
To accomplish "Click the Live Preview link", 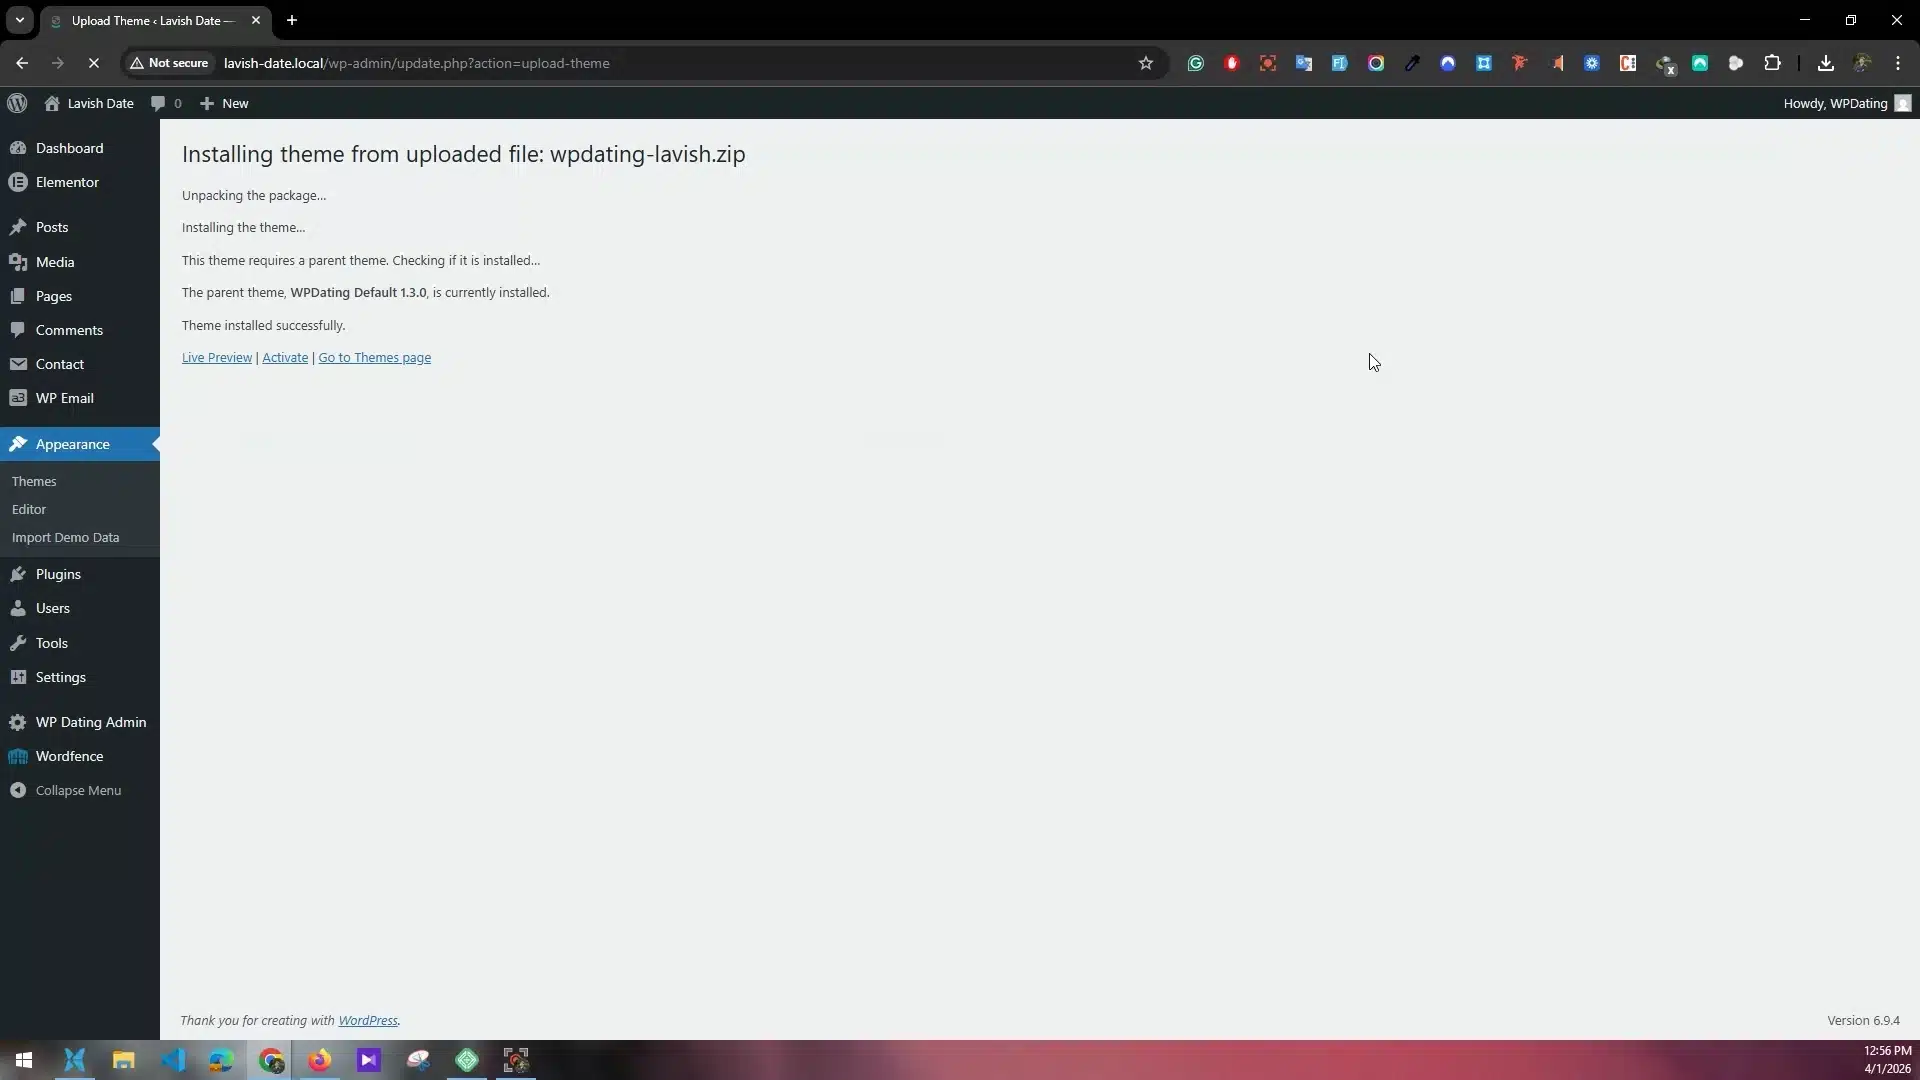I will click(x=216, y=357).
